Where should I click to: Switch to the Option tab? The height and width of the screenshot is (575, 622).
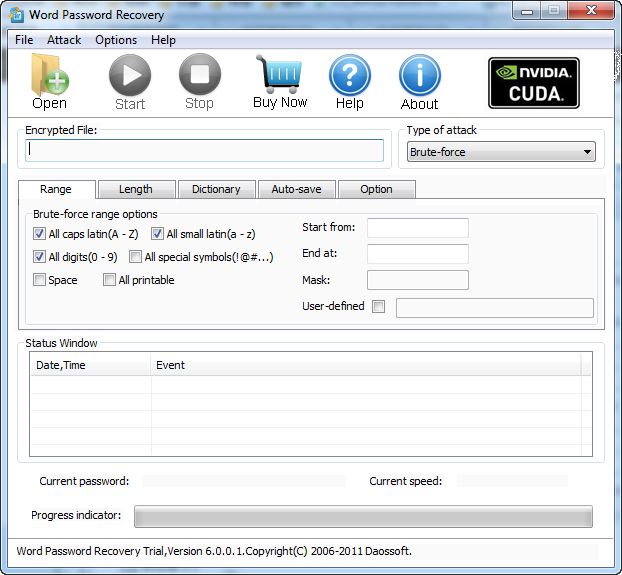point(376,189)
